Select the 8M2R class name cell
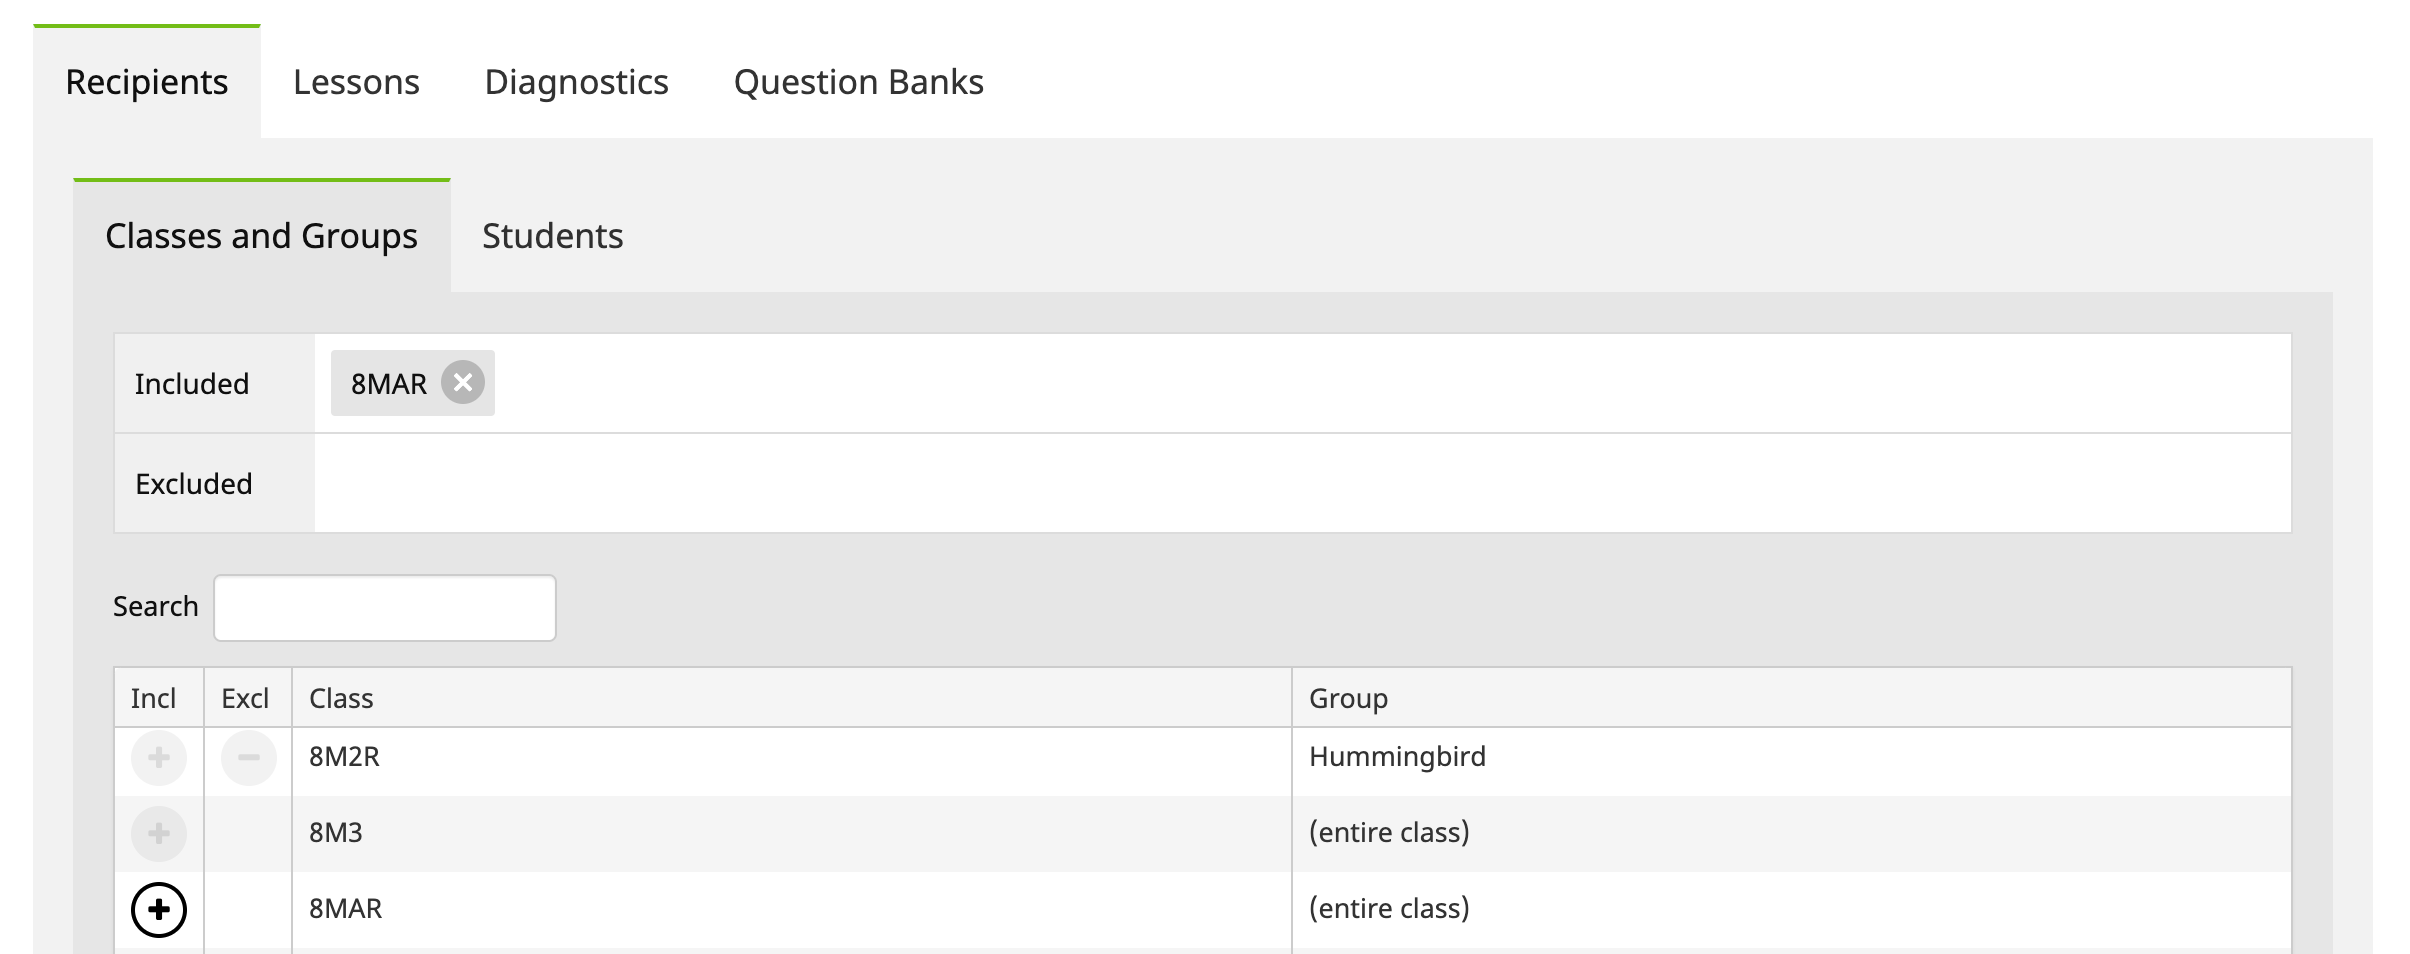2410x954 pixels. point(345,757)
